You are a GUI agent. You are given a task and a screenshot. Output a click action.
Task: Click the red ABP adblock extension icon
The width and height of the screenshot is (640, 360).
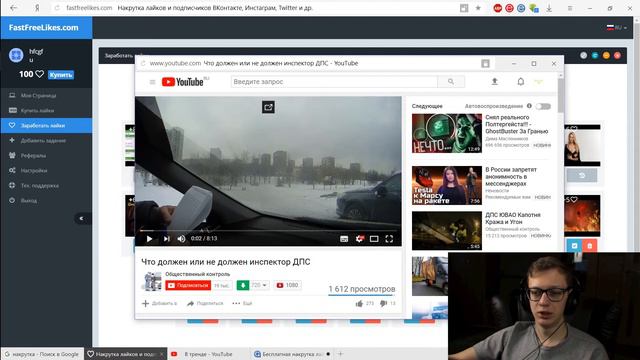point(498,8)
